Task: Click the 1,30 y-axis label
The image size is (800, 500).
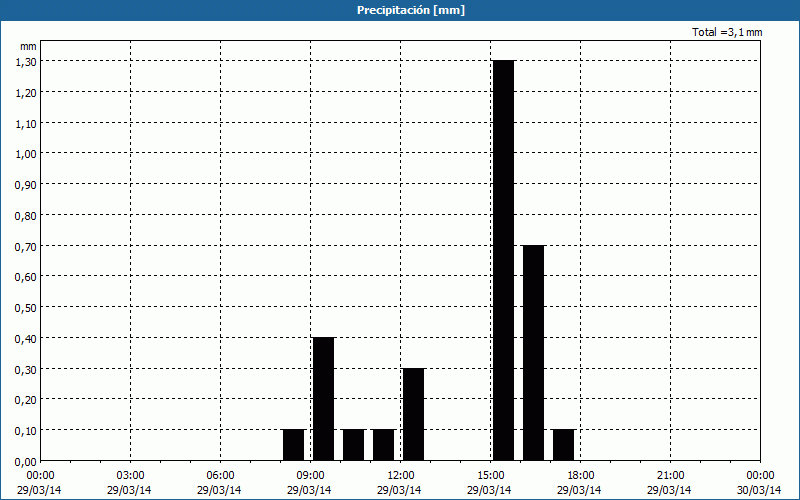Action: coord(26,62)
